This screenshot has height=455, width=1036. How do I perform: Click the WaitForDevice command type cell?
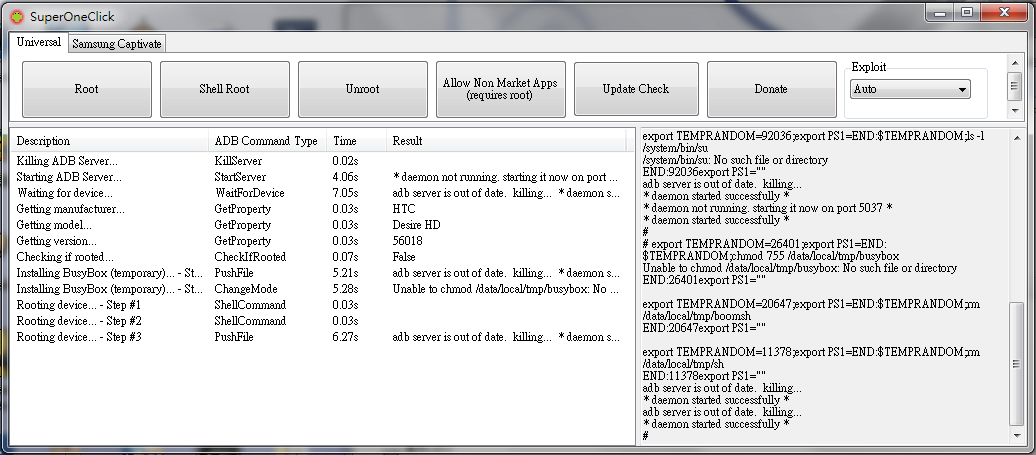250,193
